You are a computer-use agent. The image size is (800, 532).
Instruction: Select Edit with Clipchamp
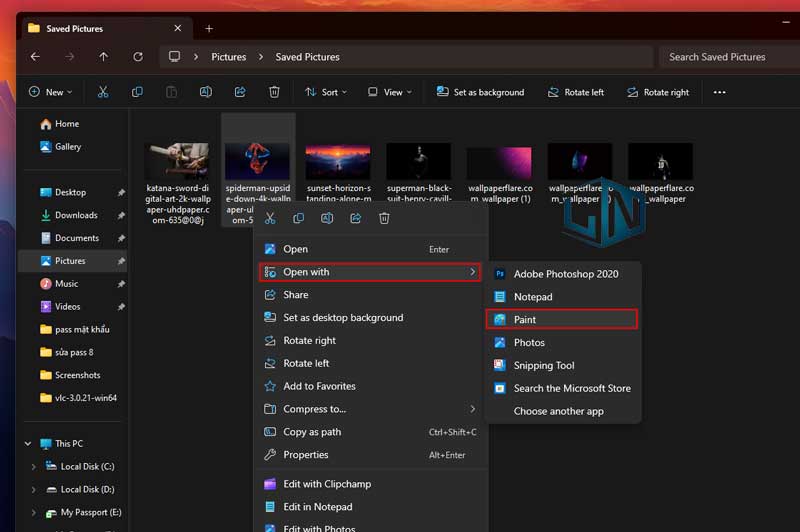(x=370, y=484)
